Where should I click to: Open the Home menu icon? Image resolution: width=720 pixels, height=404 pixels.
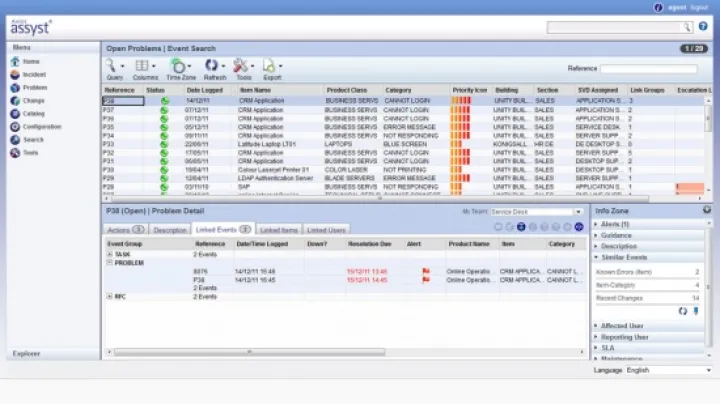click(15, 61)
